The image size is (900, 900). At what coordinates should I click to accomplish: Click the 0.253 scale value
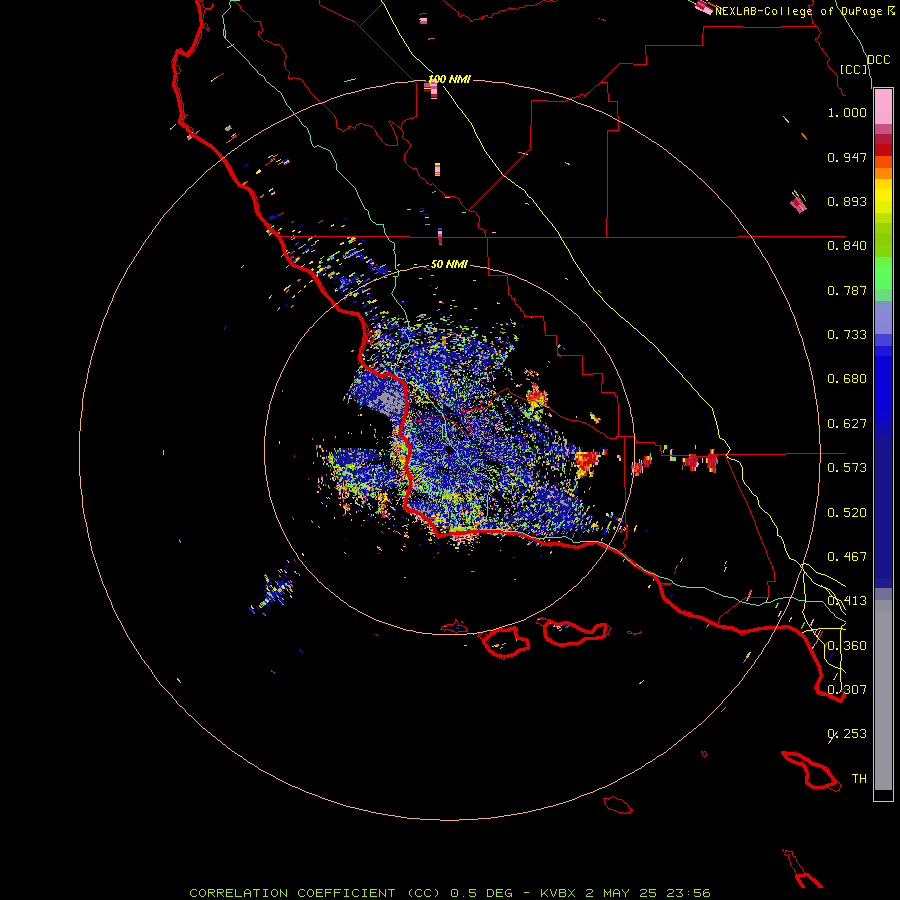tap(847, 734)
